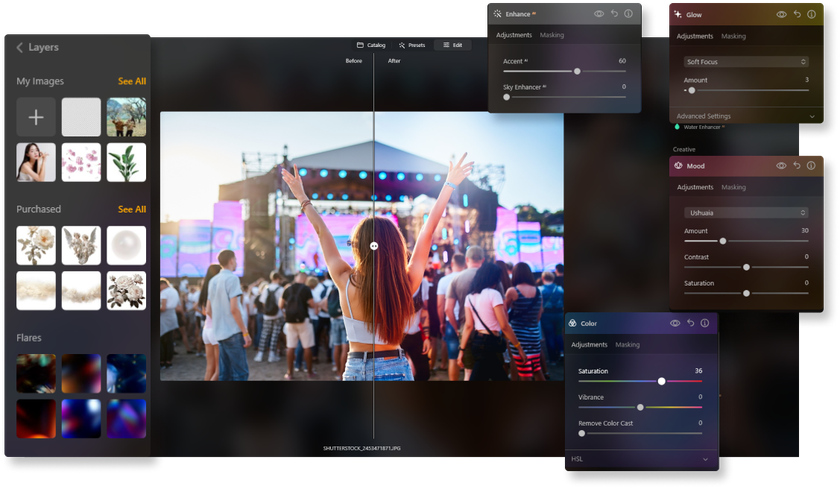Click the Sky Enhancer slider handle
The width and height of the screenshot is (840, 489).
(506, 97)
